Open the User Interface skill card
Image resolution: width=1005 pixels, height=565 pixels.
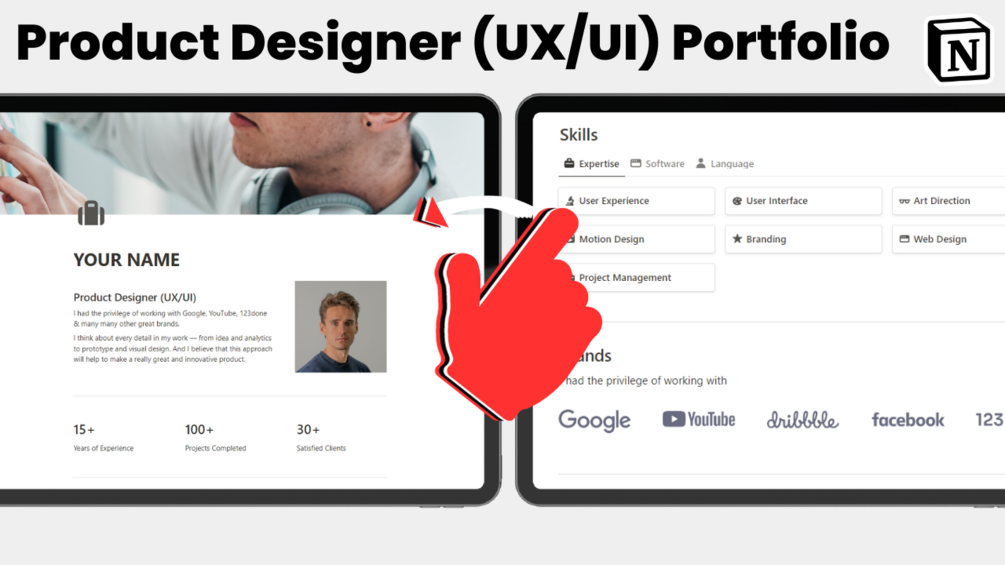803,201
